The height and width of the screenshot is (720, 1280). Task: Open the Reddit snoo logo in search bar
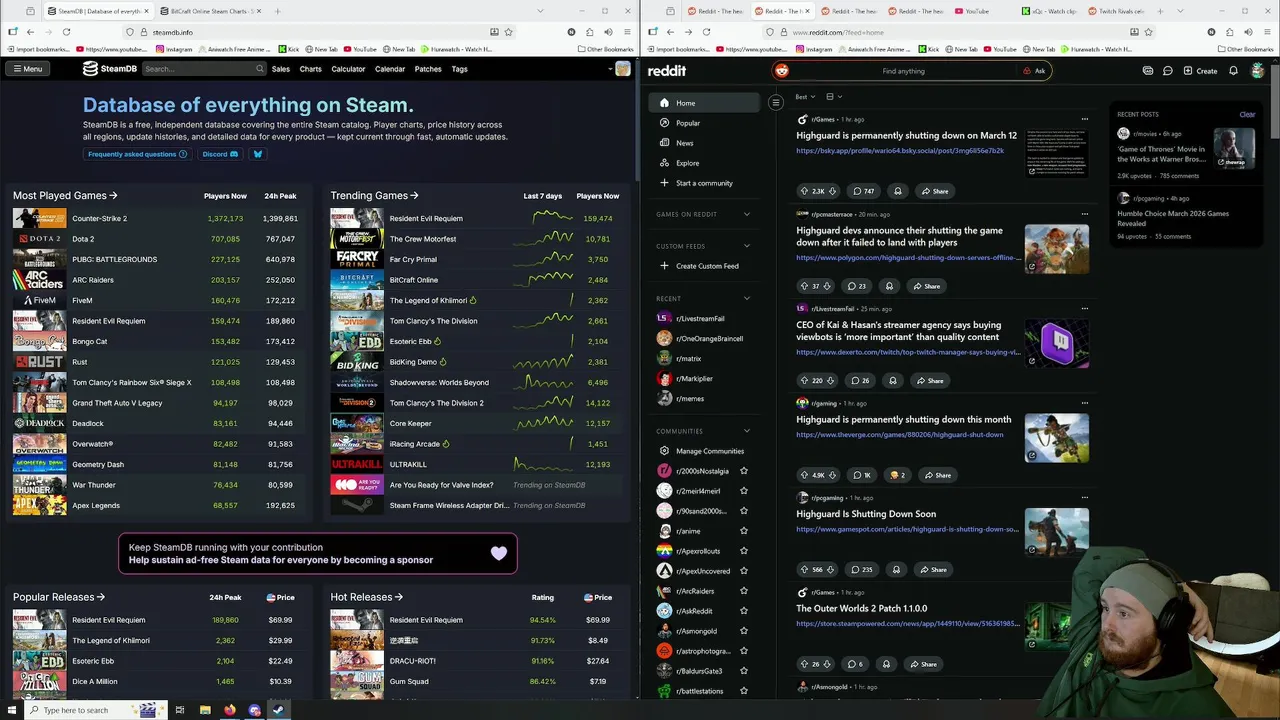click(782, 71)
